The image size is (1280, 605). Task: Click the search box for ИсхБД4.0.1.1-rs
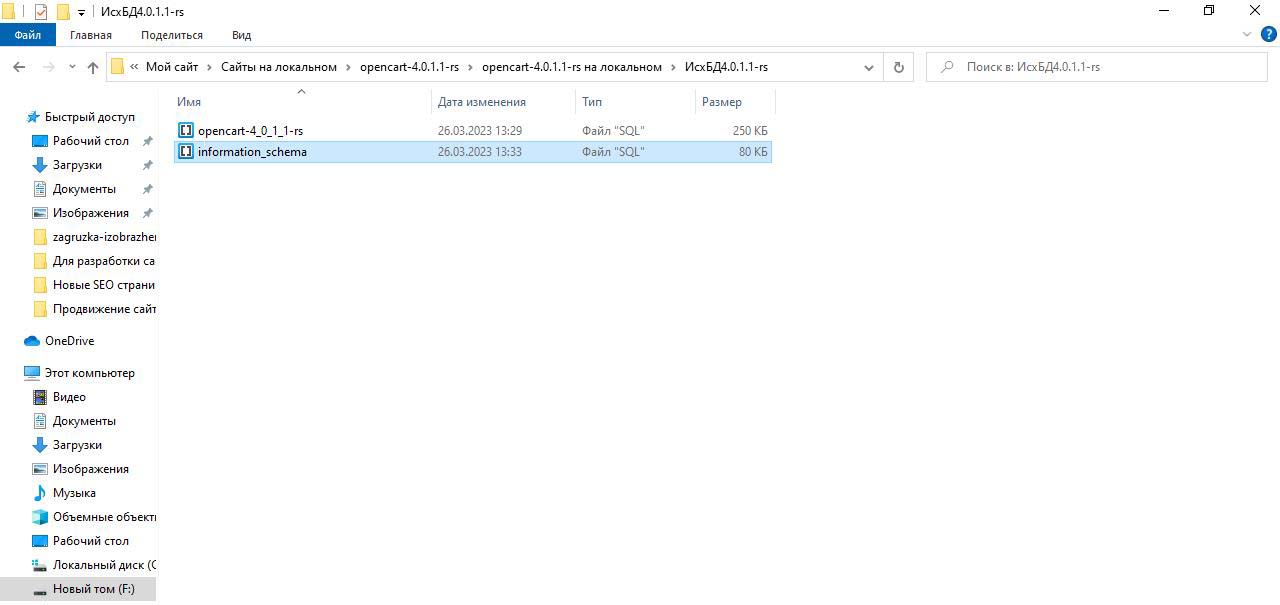coord(1100,67)
